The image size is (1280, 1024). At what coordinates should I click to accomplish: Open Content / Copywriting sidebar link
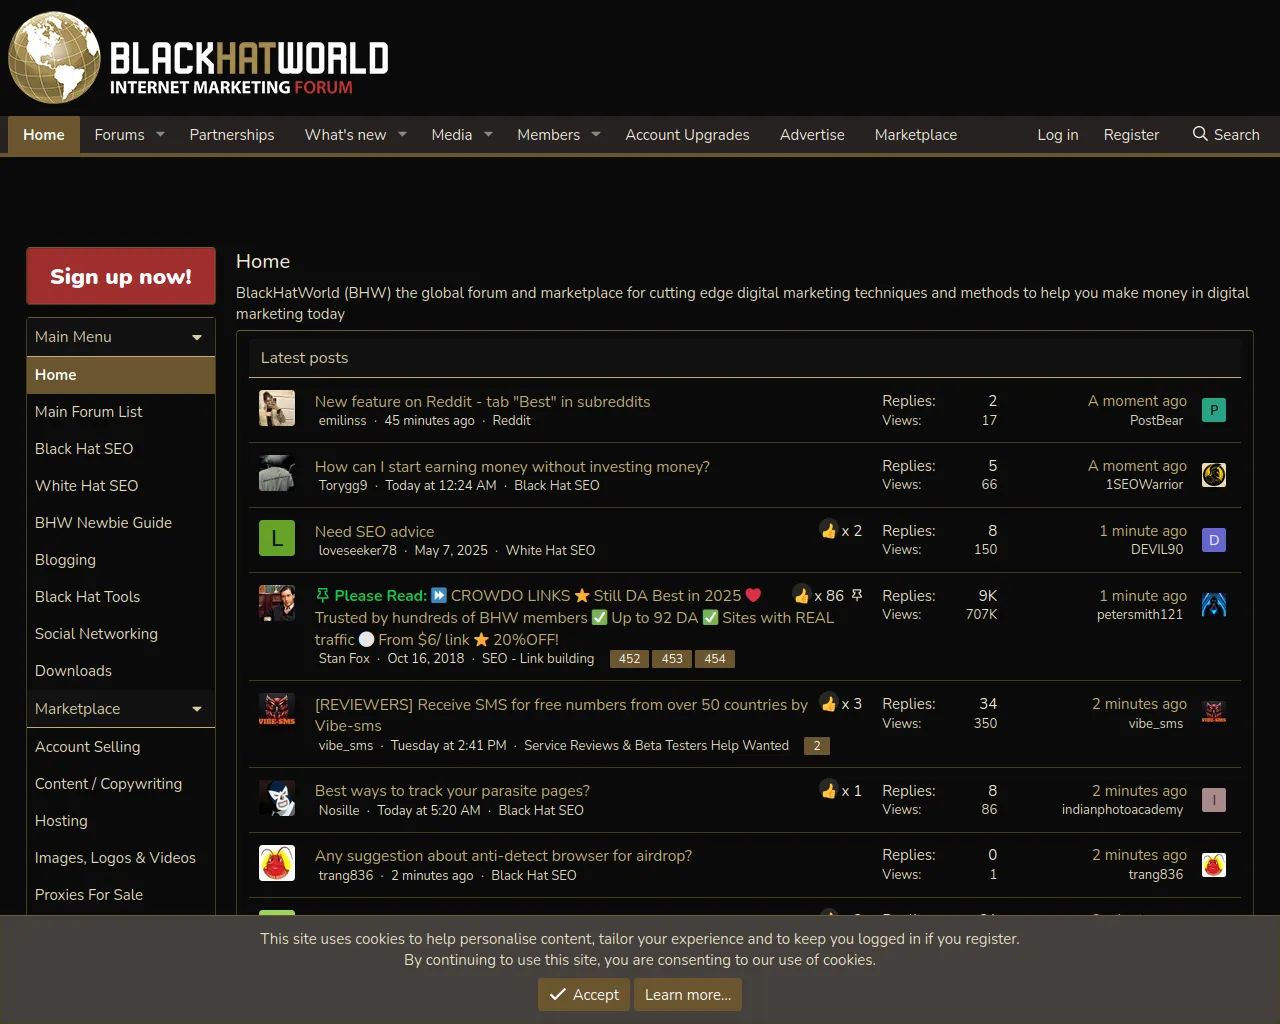(x=121, y=784)
